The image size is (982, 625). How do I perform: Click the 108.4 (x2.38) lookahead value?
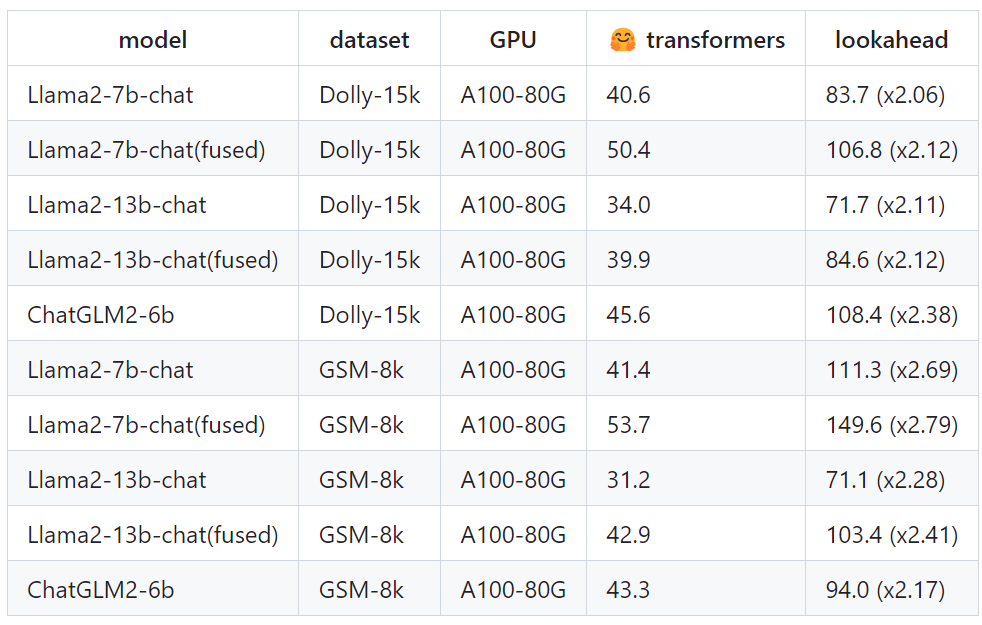click(892, 314)
